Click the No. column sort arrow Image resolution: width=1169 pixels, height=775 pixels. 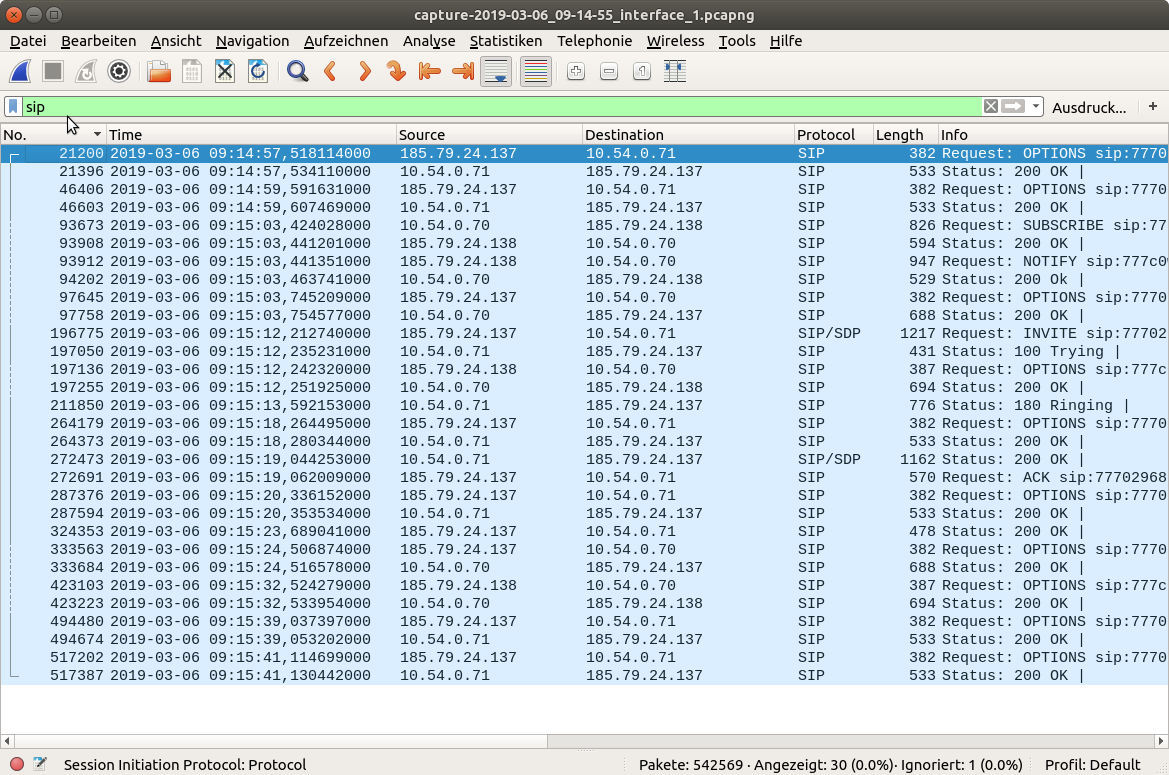(x=97, y=135)
